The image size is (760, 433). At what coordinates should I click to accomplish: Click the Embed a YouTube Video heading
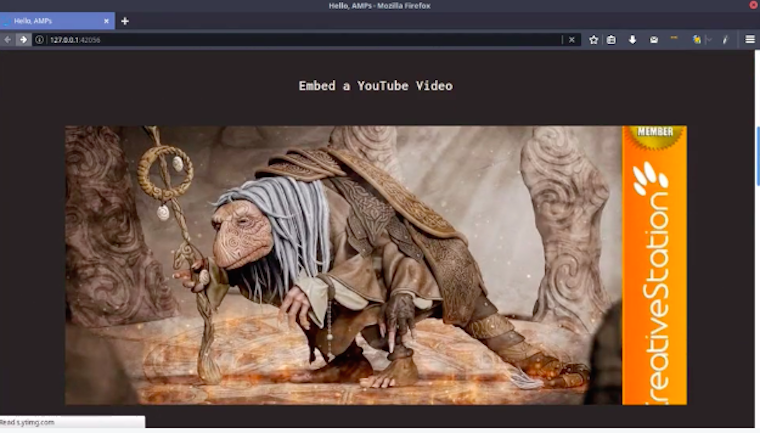[x=376, y=86]
